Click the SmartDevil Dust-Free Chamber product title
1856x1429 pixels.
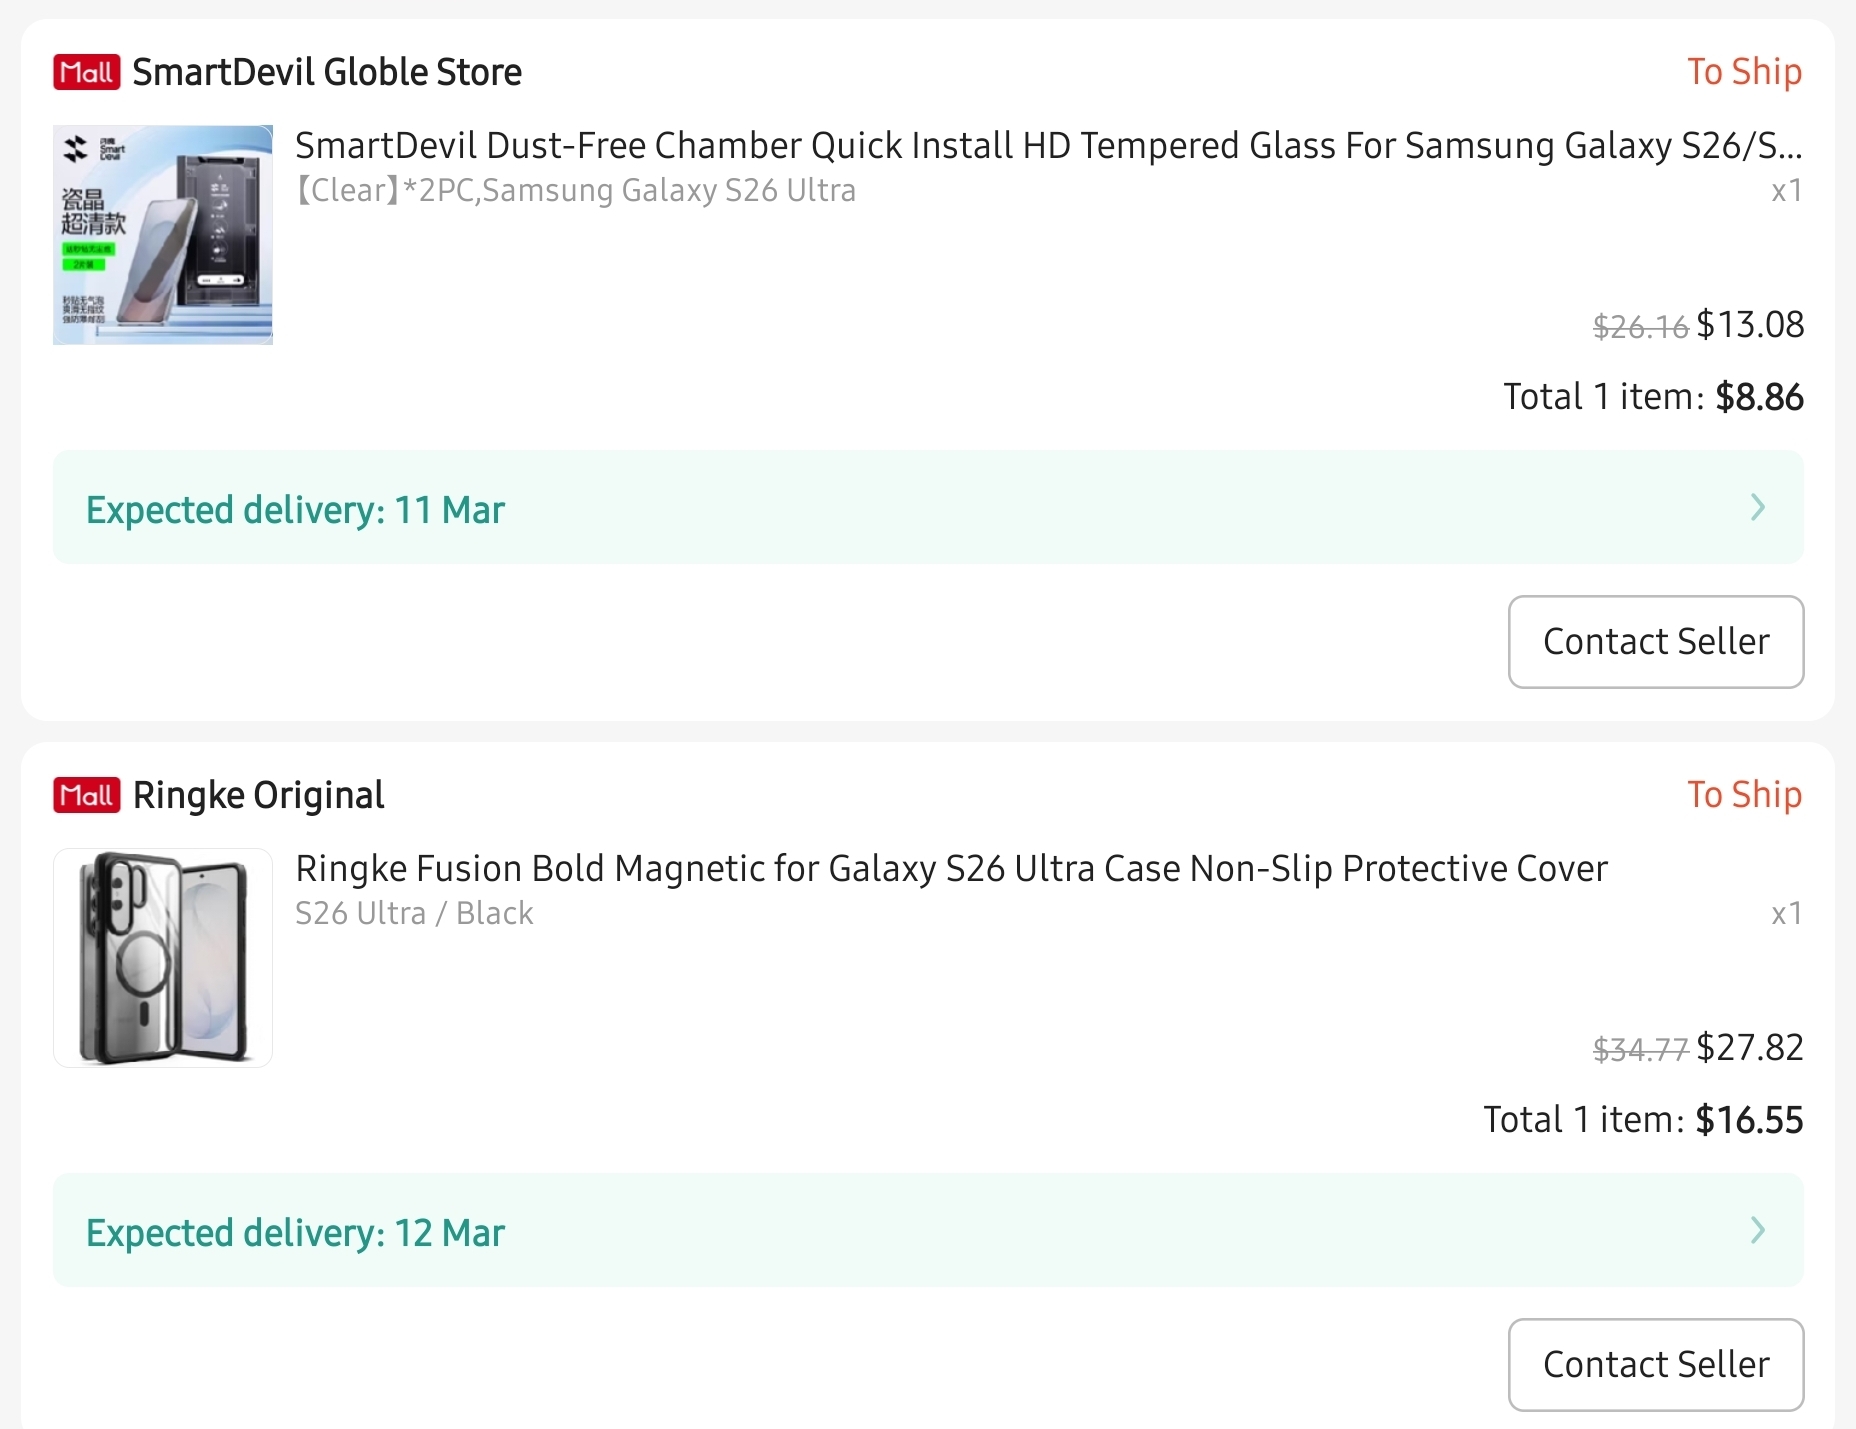pyautogui.click(x=1048, y=146)
